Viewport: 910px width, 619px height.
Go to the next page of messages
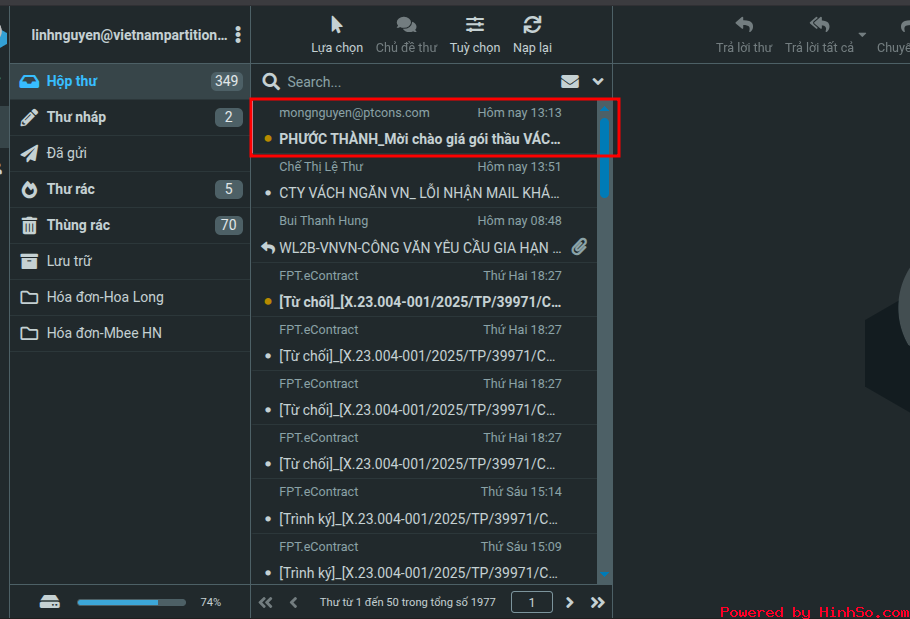pyautogui.click(x=570, y=602)
